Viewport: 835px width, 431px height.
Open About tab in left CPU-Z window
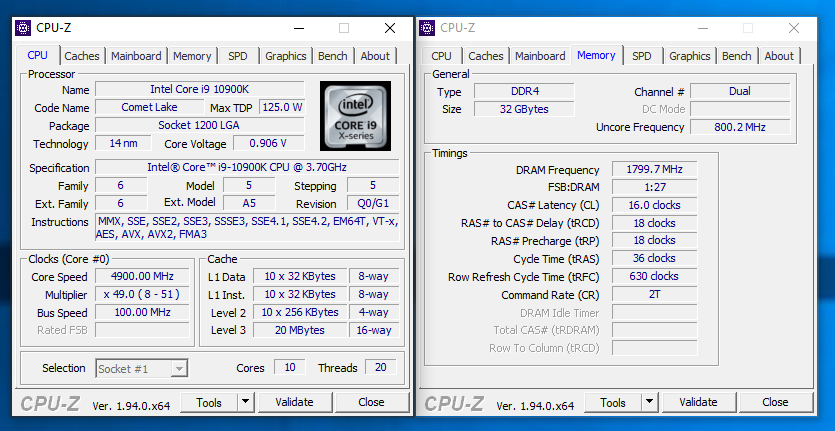[375, 56]
